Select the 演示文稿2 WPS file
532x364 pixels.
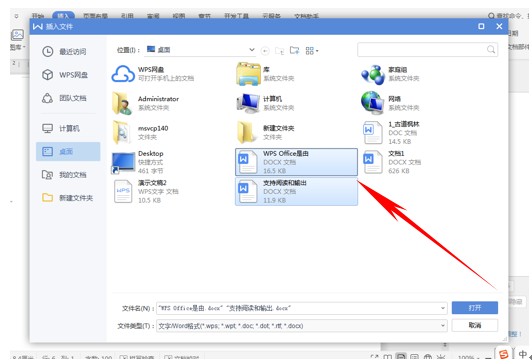146,191
